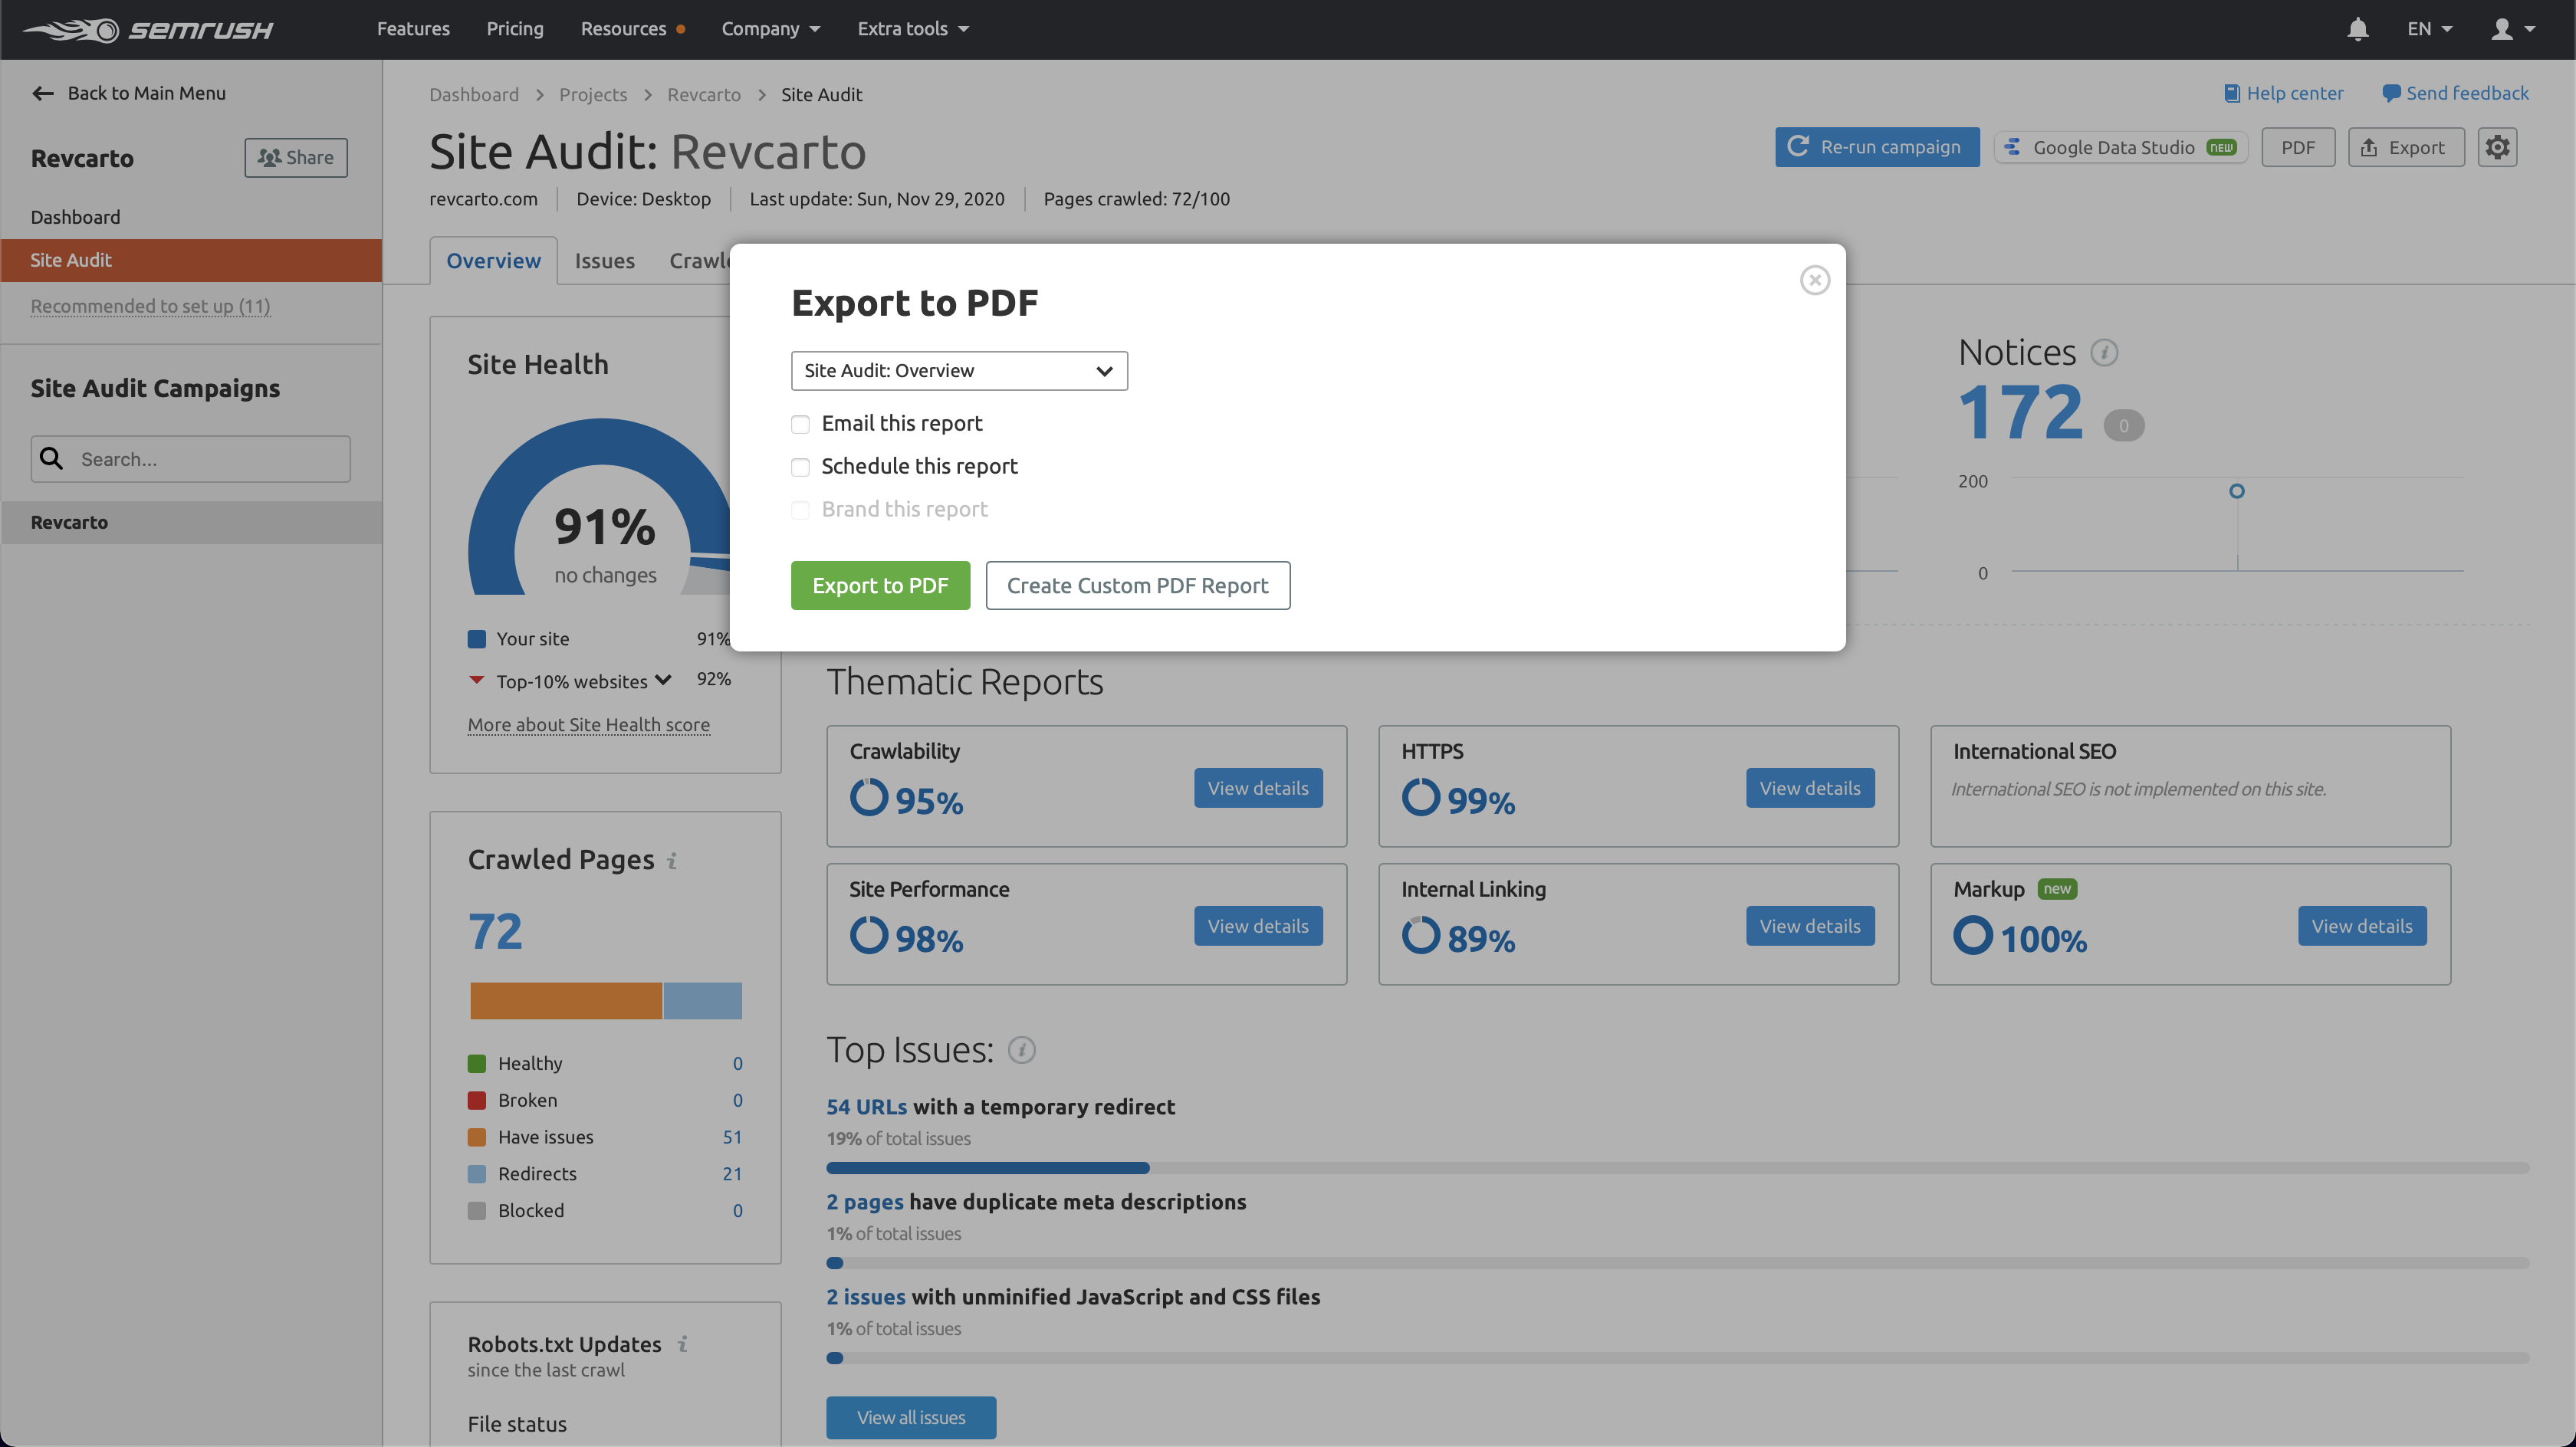
Task: View details for HTTPS
Action: pos(1810,788)
